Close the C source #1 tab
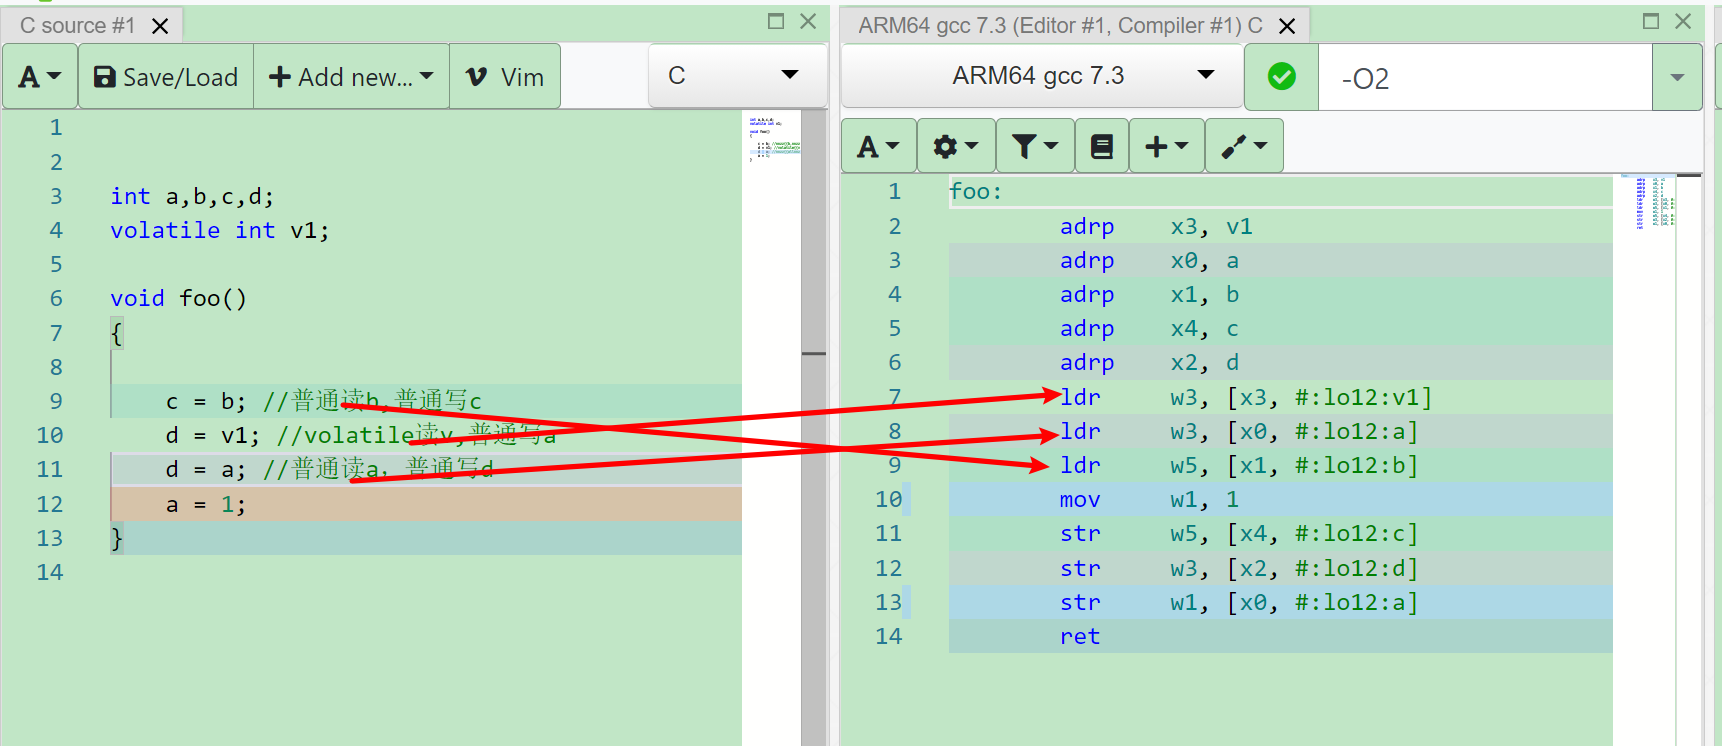The width and height of the screenshot is (1722, 746). coord(160,26)
